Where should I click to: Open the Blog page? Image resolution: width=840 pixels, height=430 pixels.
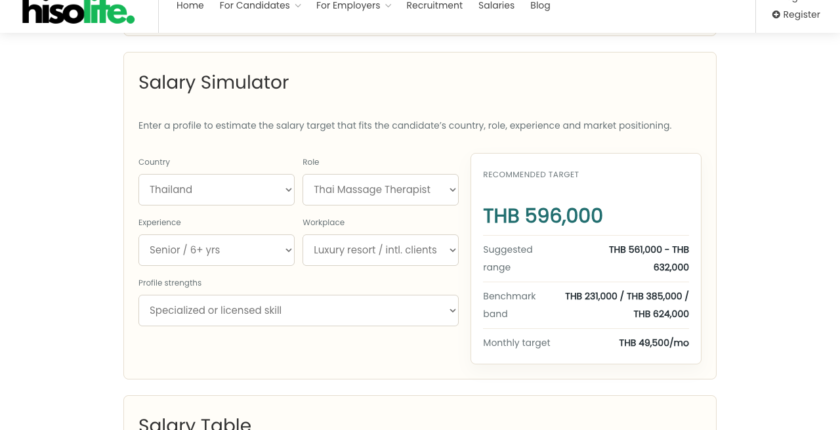point(540,6)
